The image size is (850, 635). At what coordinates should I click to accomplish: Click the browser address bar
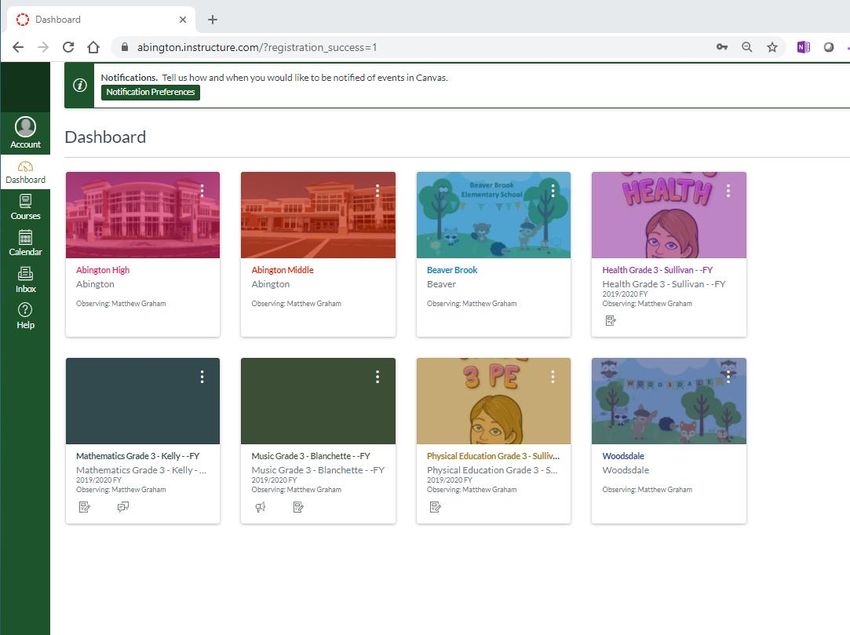(x=400, y=47)
